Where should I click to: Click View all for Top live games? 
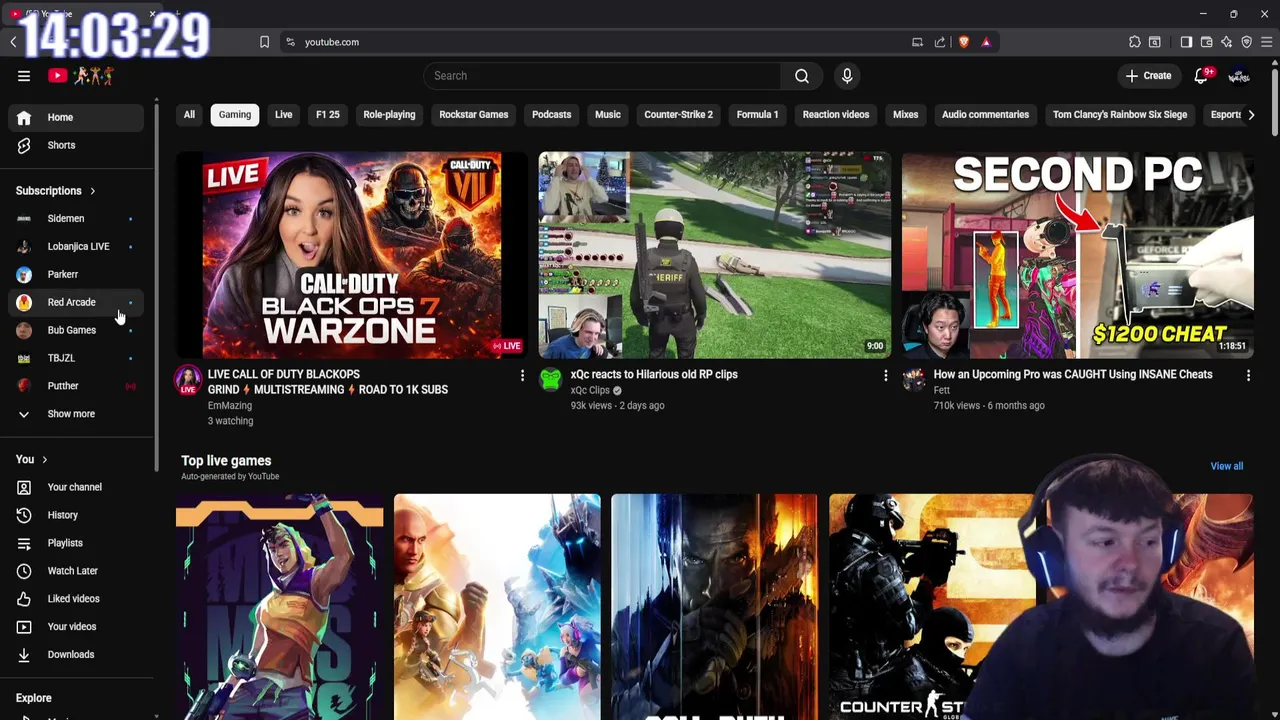click(1227, 466)
